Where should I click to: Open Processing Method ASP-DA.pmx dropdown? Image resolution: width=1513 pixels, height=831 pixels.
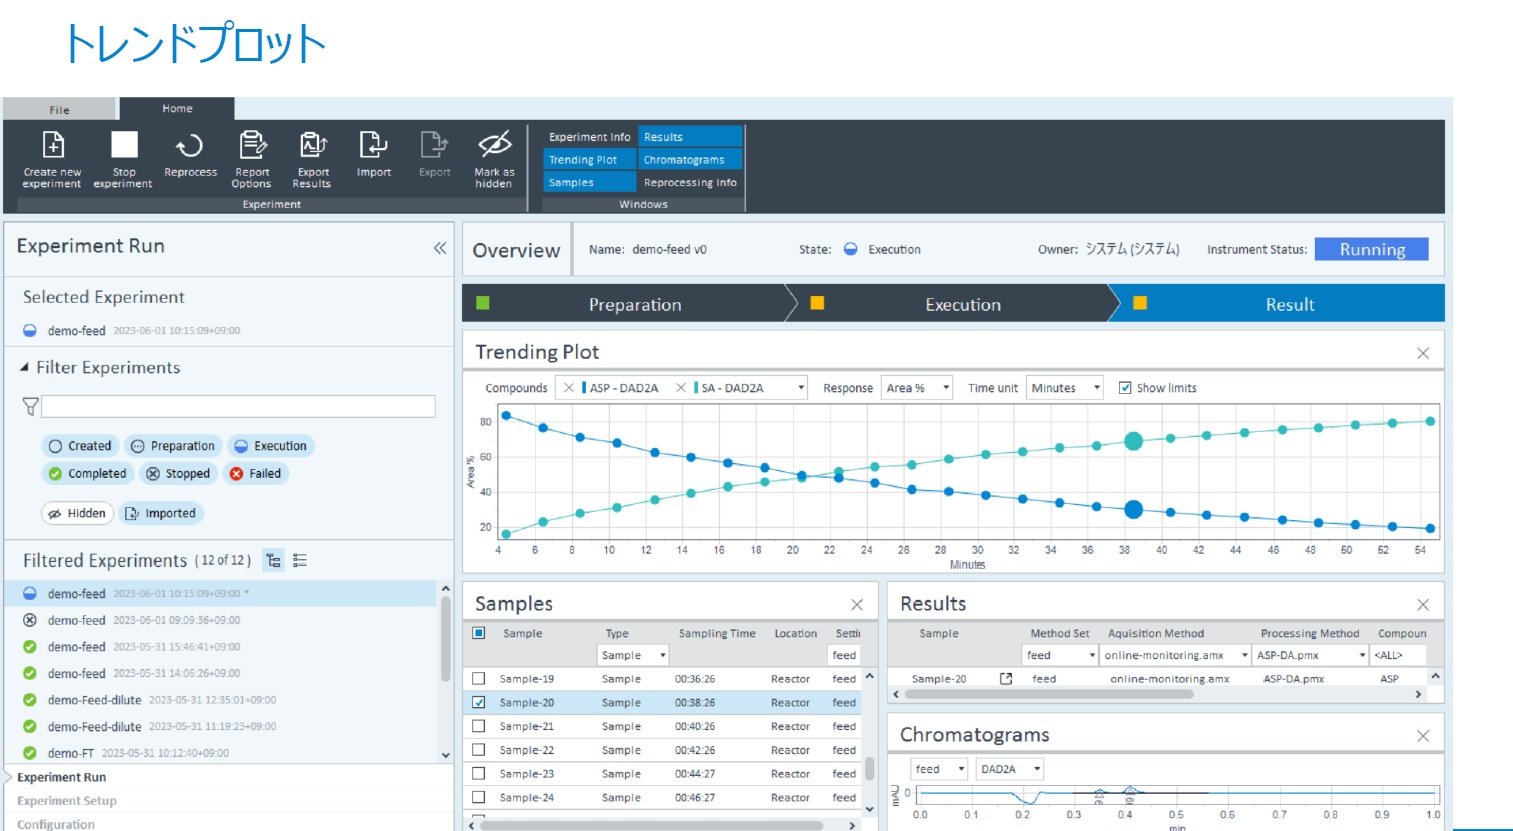(x=1310, y=655)
